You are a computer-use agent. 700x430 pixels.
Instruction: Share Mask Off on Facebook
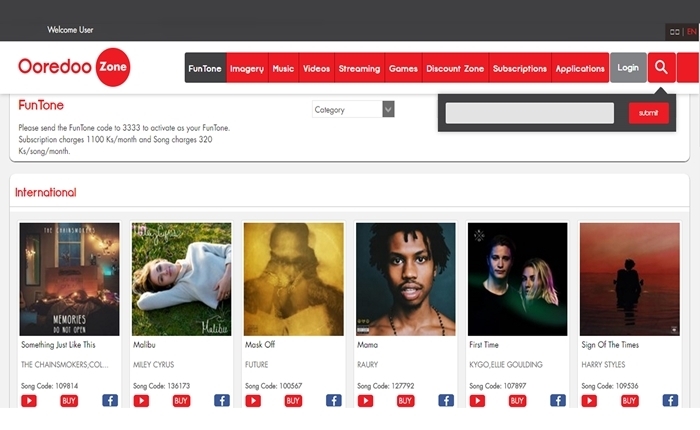tap(334, 401)
